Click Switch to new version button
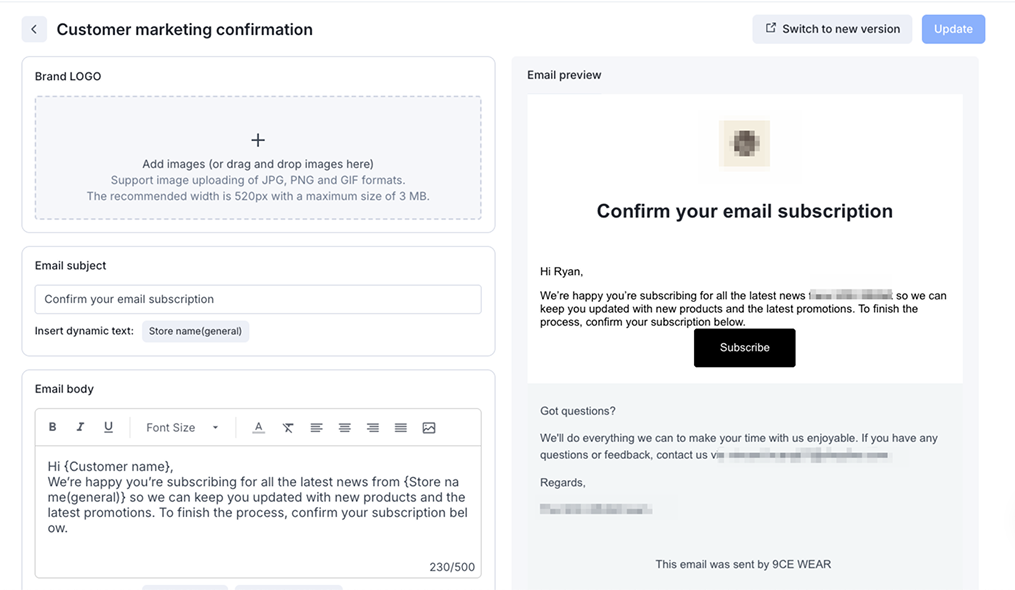 [x=832, y=29]
